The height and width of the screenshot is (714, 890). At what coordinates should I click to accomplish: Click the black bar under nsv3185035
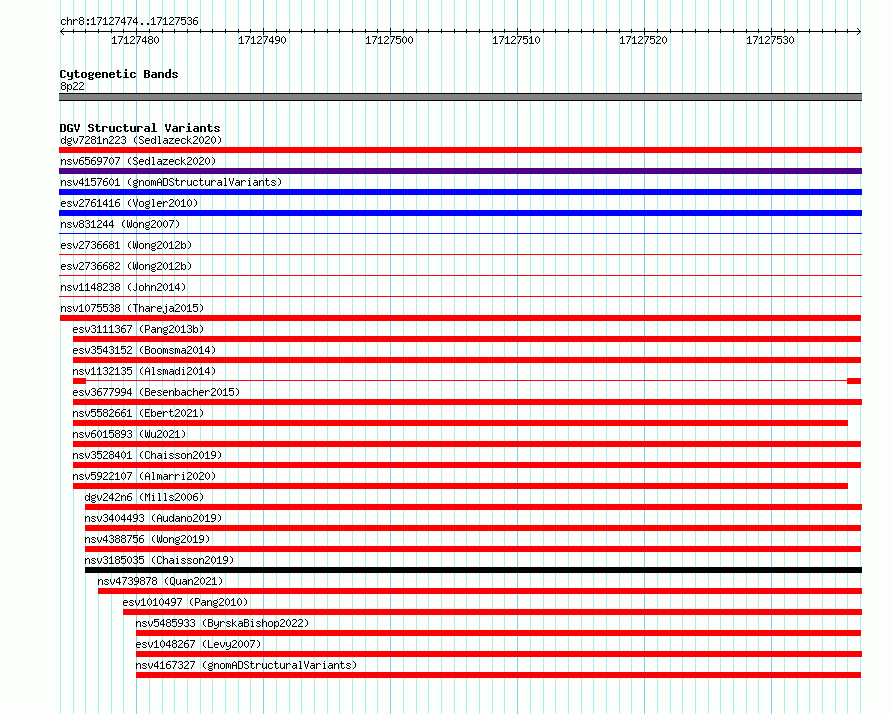(473, 570)
